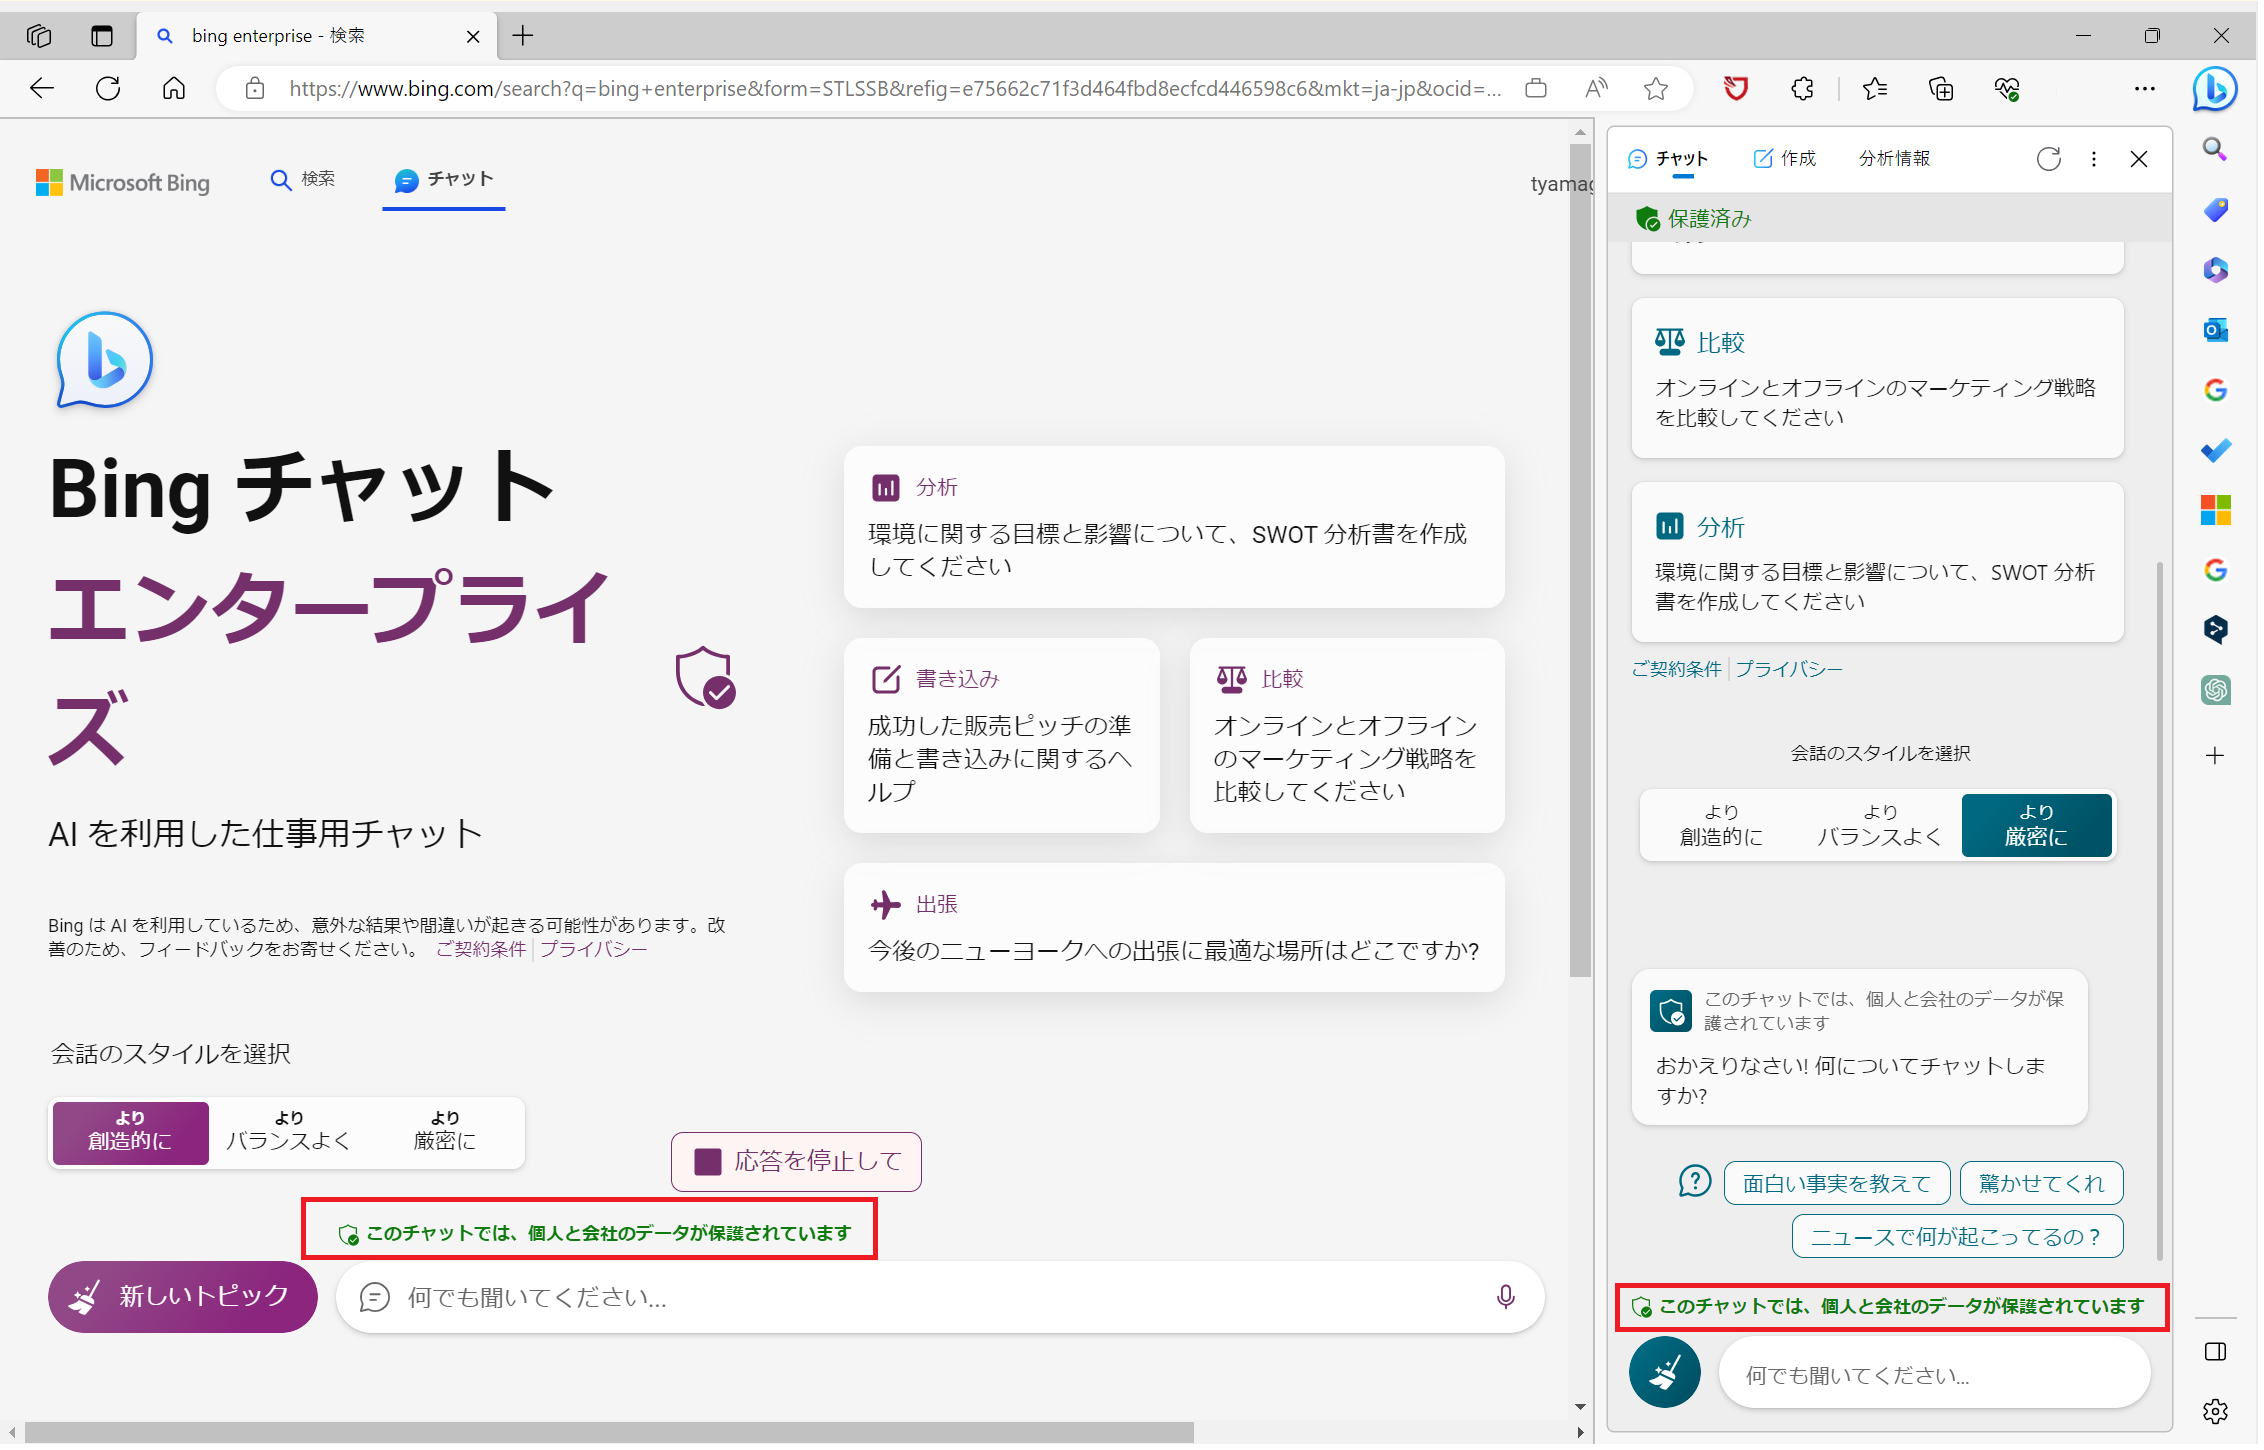
Task: Add page to favorites star icon
Action: pos(1656,89)
